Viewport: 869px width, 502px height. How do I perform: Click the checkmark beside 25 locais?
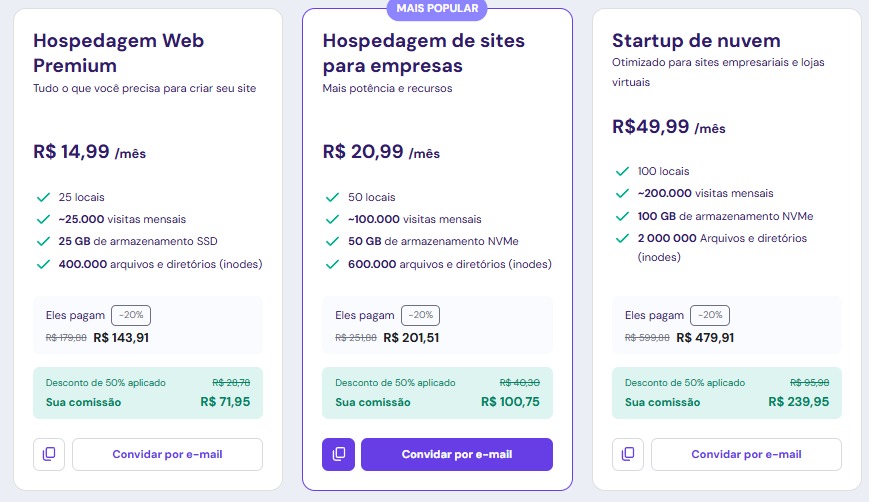point(42,197)
